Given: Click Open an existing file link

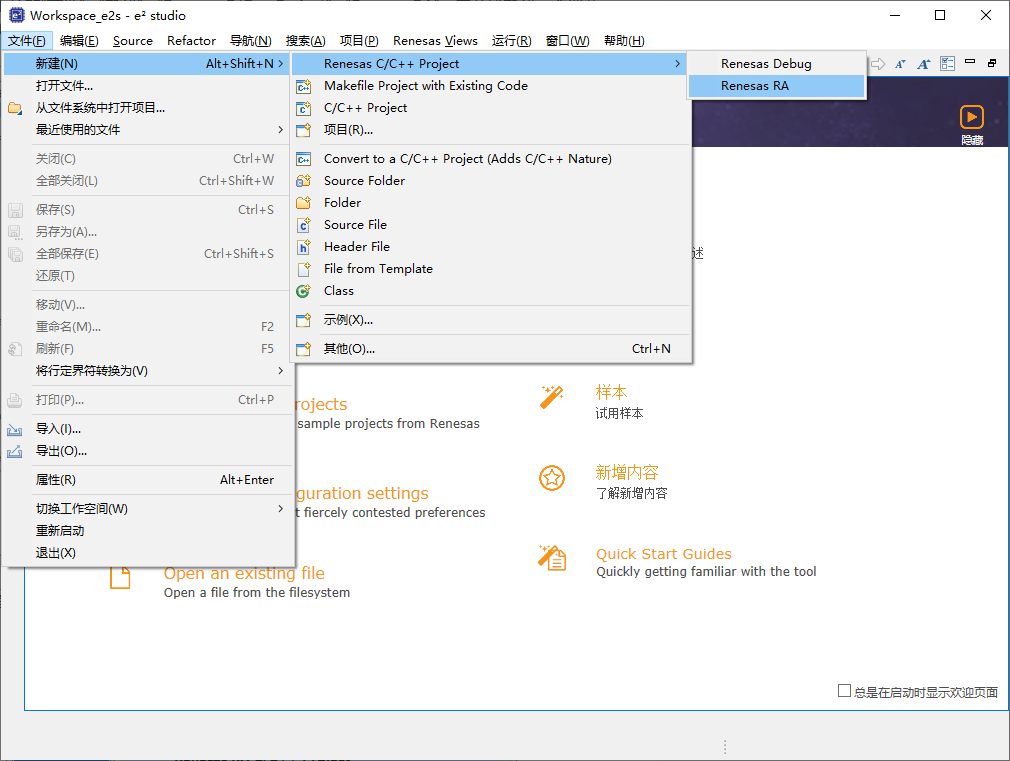Looking at the screenshot, I should click(x=244, y=573).
